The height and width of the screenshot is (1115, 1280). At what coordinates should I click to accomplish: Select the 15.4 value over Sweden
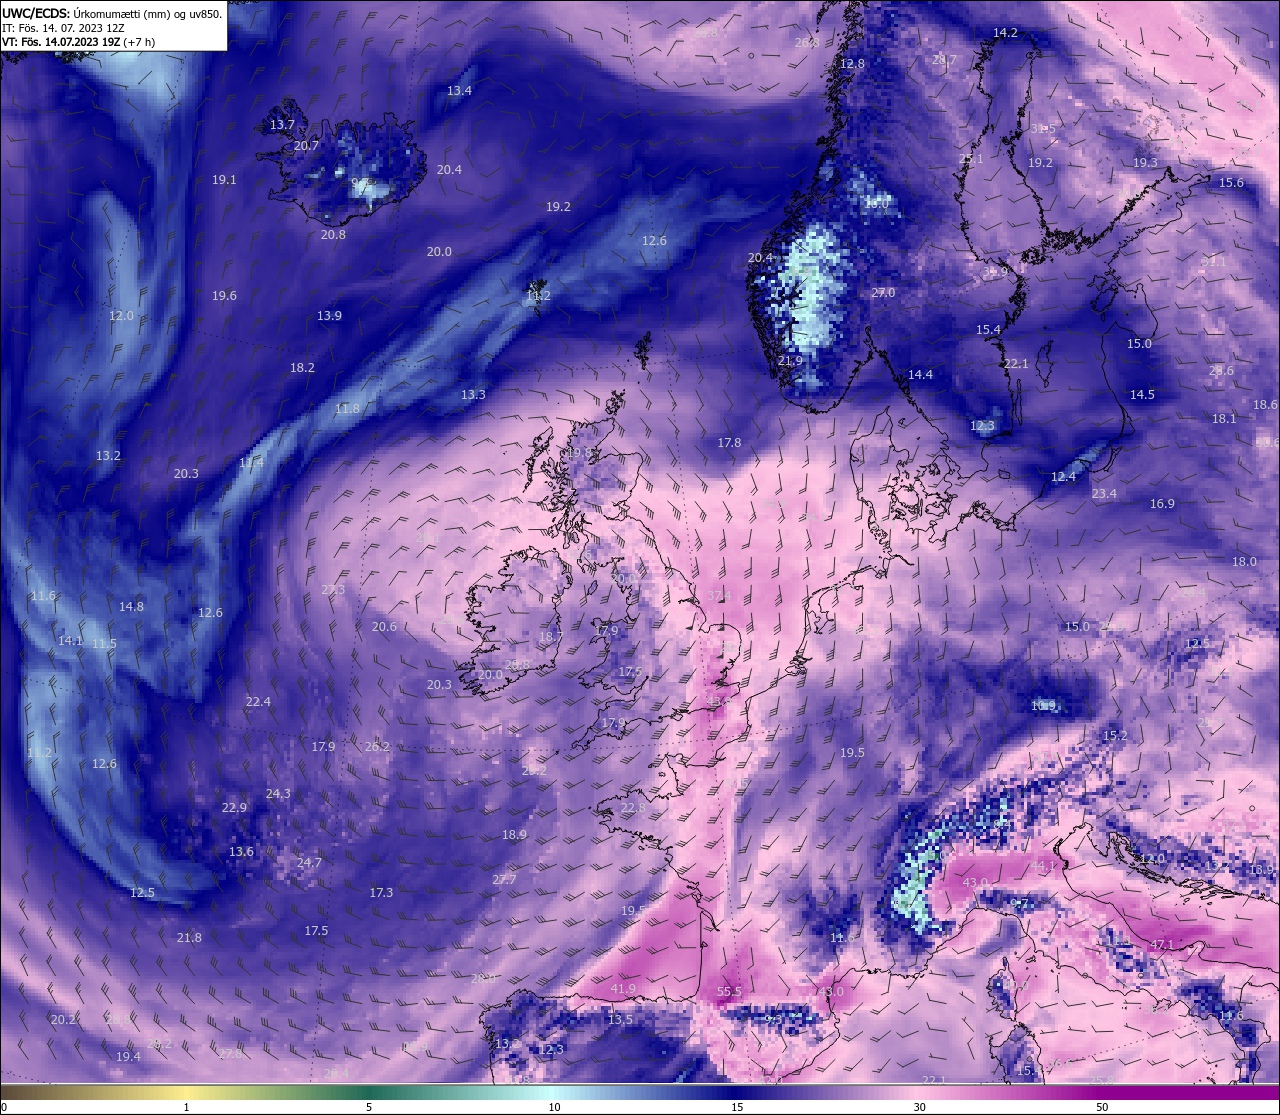988,330
